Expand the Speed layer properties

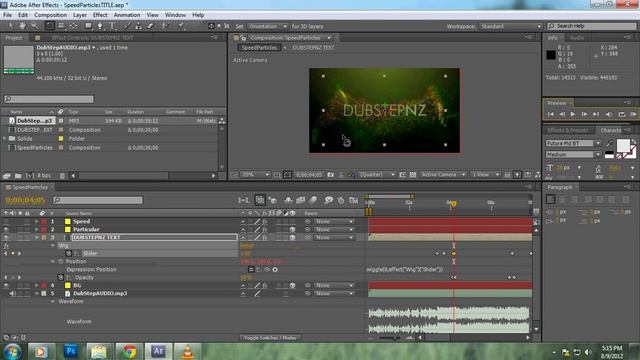click(36, 221)
